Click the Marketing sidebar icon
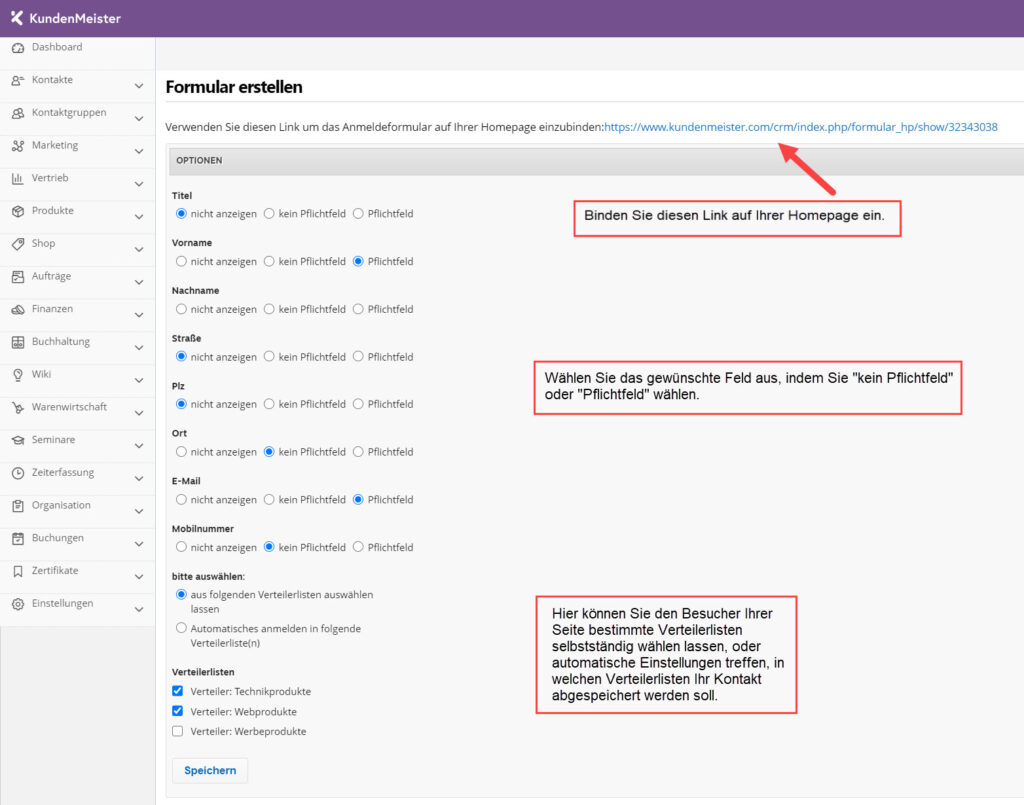 [18, 146]
